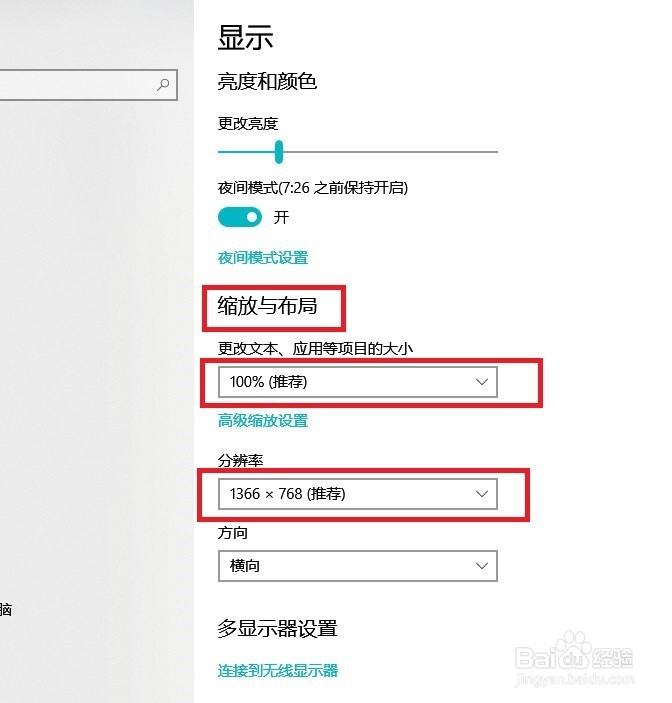Expand the 1366 × 768 resolution dropdown
This screenshot has width=672, height=703.
(357, 494)
